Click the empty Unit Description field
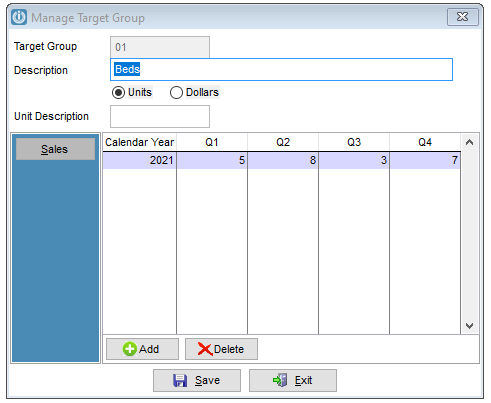The height and width of the screenshot is (403, 491). 160,116
